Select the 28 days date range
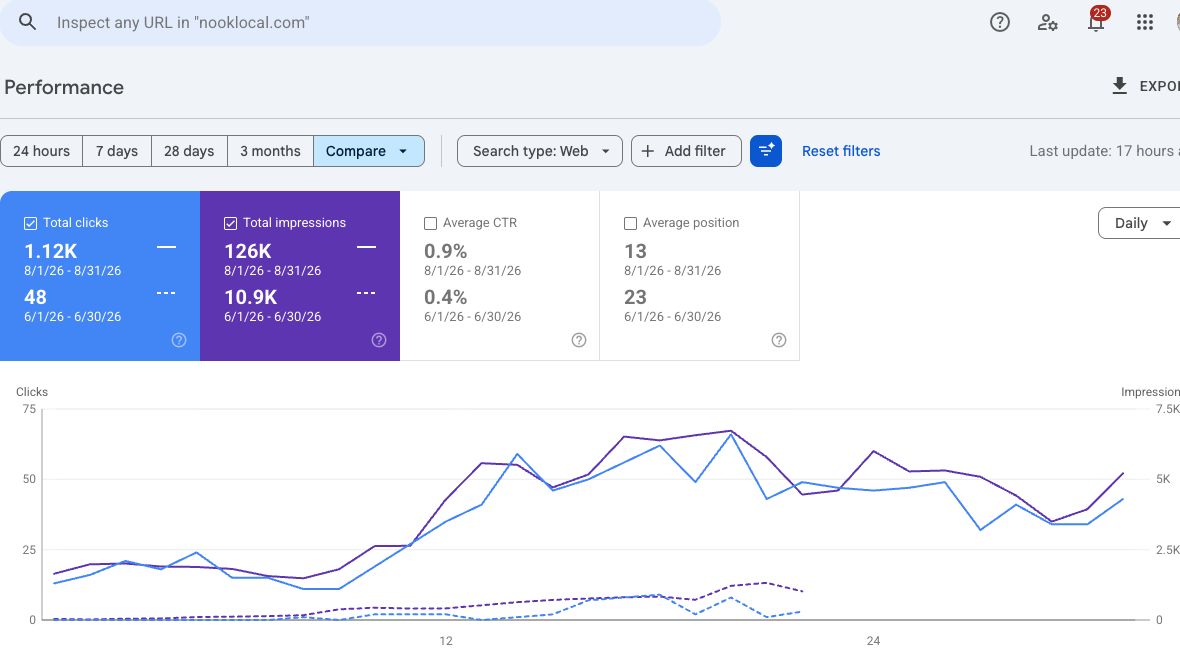The image size is (1180, 668). pyautogui.click(x=189, y=151)
